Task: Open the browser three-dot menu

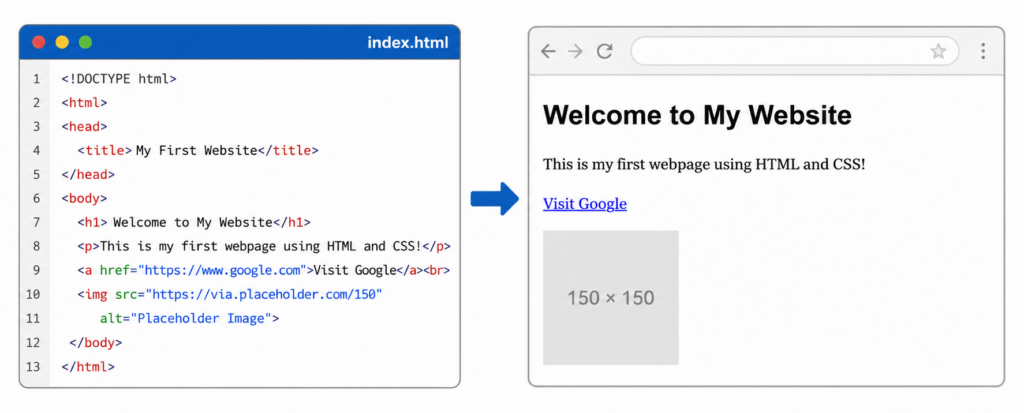Action: click(x=983, y=52)
